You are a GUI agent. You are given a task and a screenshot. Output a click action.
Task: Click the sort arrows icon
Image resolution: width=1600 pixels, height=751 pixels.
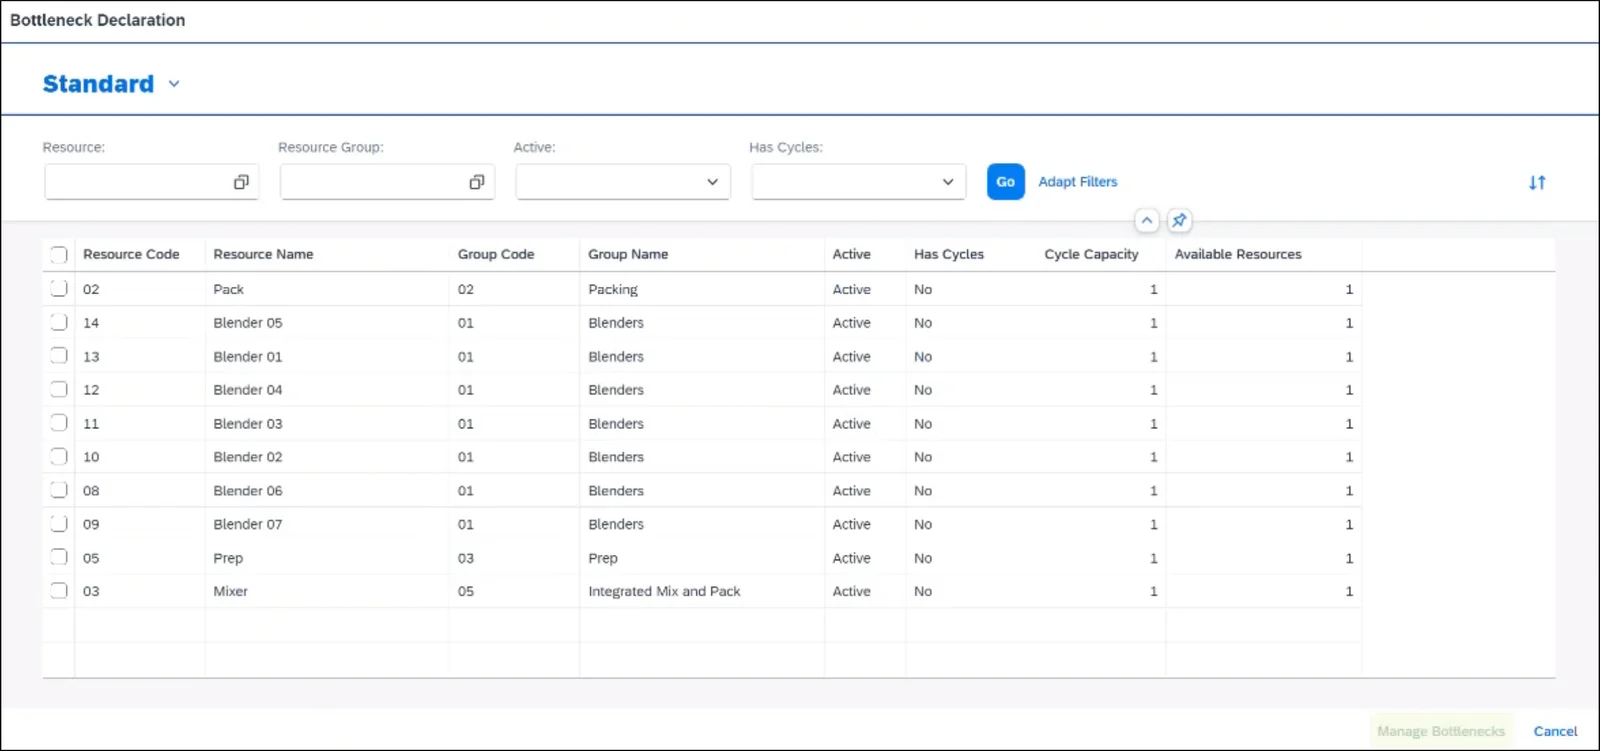(1537, 182)
